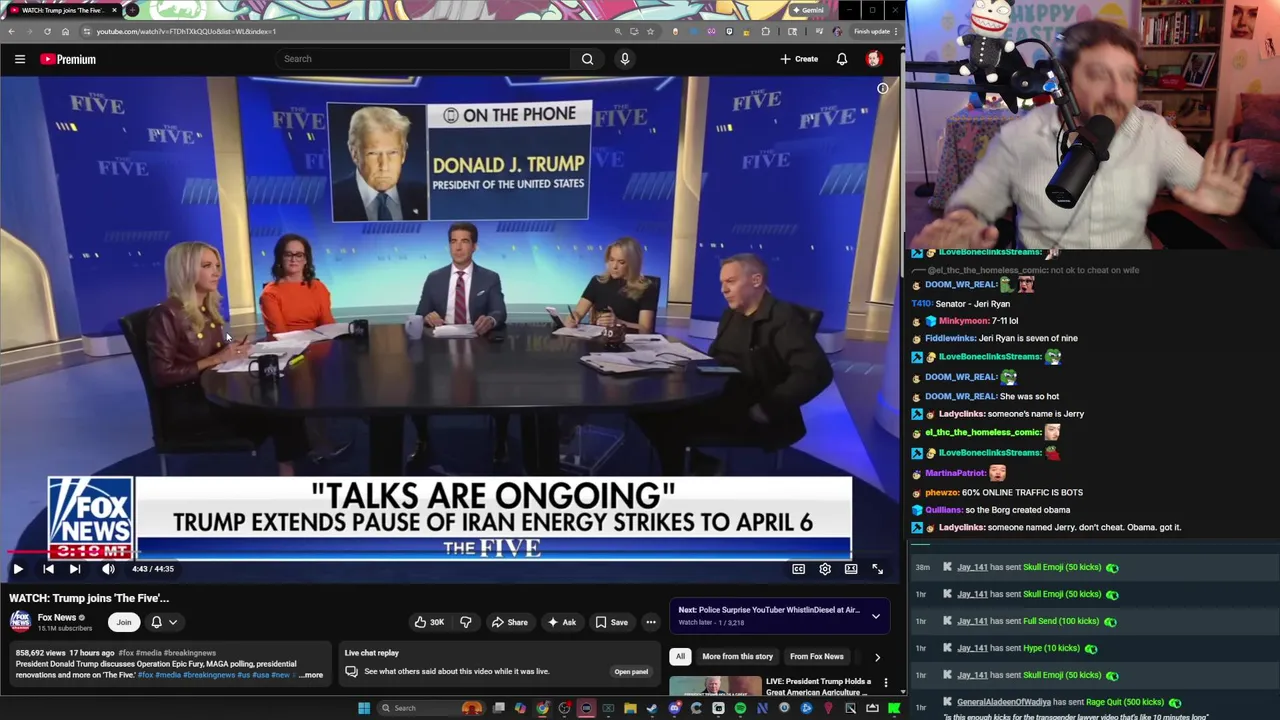Select the More from this story chip
Viewport: 1280px width, 720px height.
[737, 656]
